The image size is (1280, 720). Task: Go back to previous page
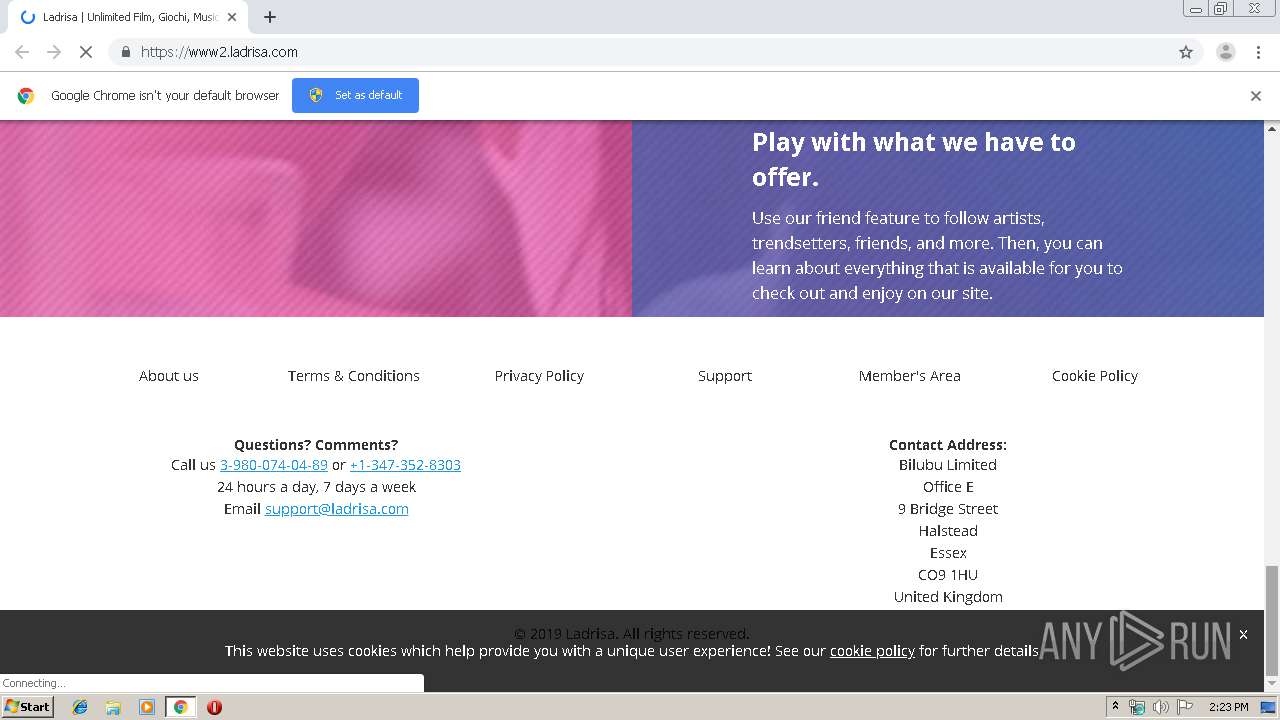22,52
